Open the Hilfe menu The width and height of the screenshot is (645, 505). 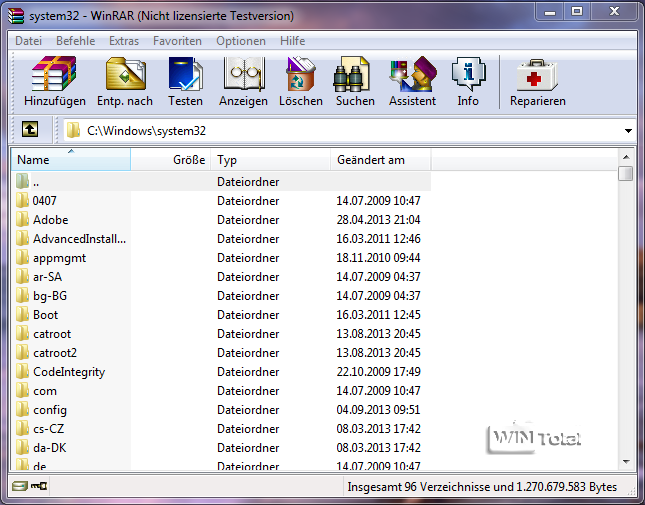[292, 41]
